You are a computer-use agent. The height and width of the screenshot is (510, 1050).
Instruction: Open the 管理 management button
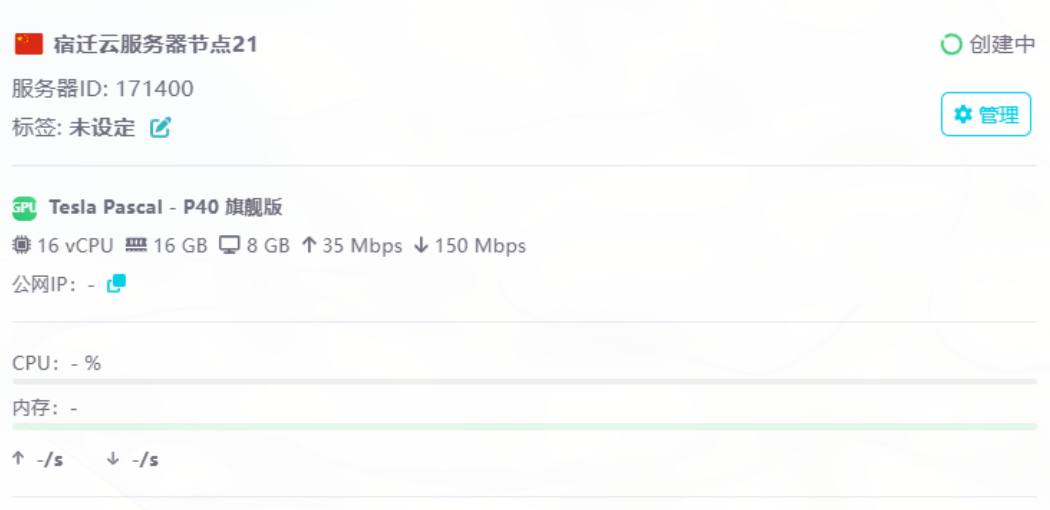tap(986, 114)
